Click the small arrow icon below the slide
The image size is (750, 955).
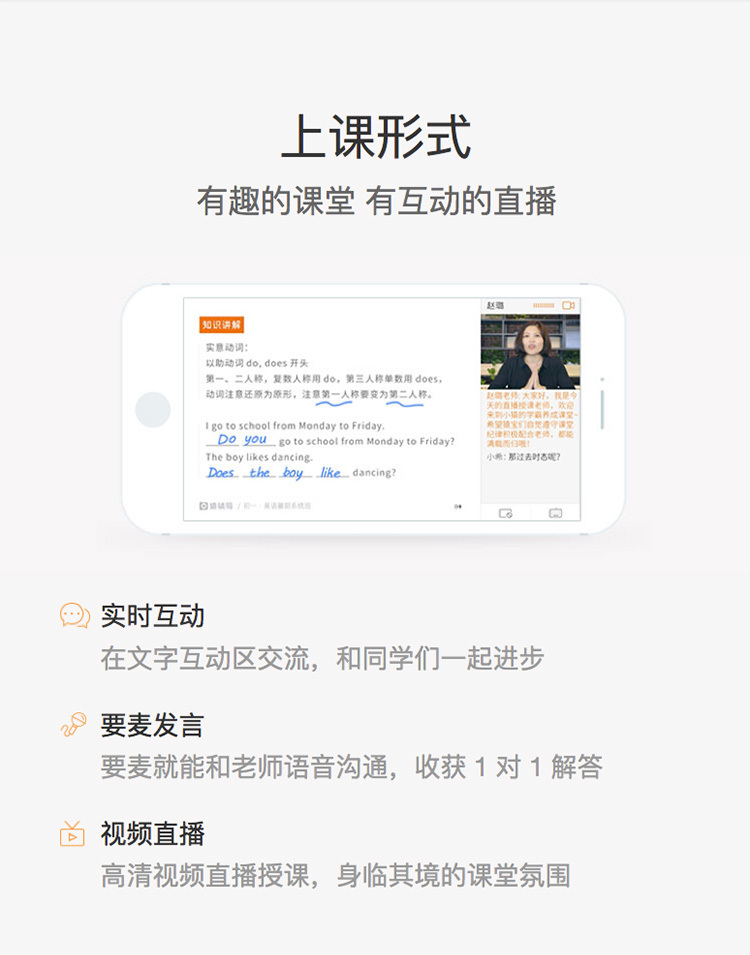pos(458,506)
